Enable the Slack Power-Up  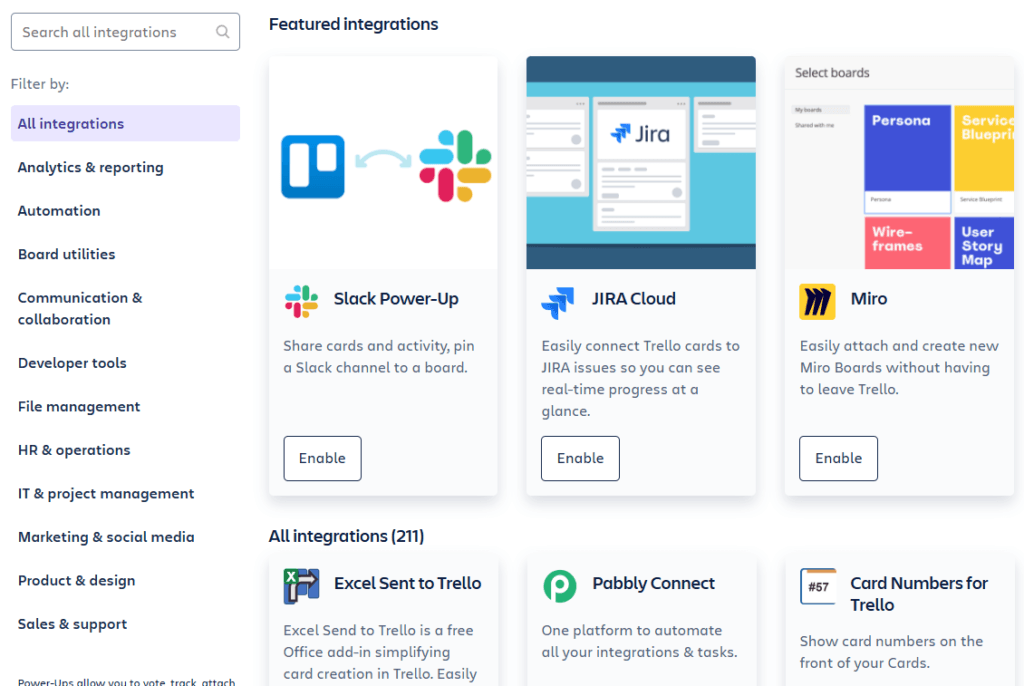323,459
